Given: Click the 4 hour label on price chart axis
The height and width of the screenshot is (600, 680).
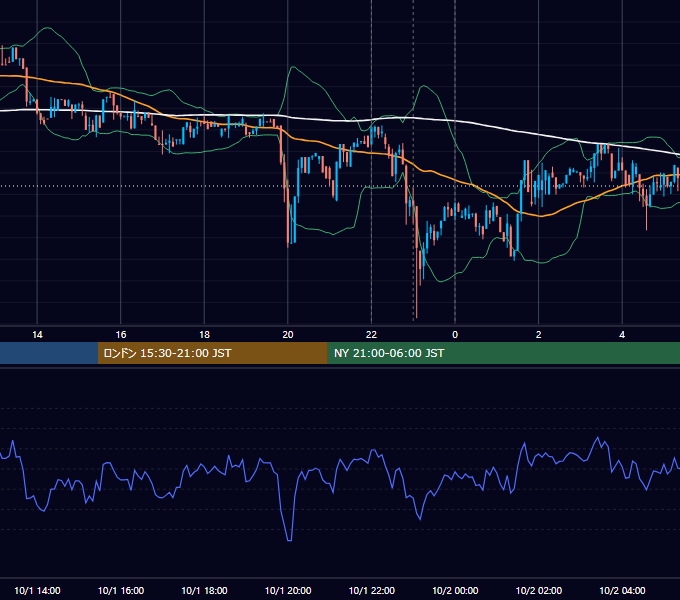Looking at the screenshot, I should tap(622, 335).
